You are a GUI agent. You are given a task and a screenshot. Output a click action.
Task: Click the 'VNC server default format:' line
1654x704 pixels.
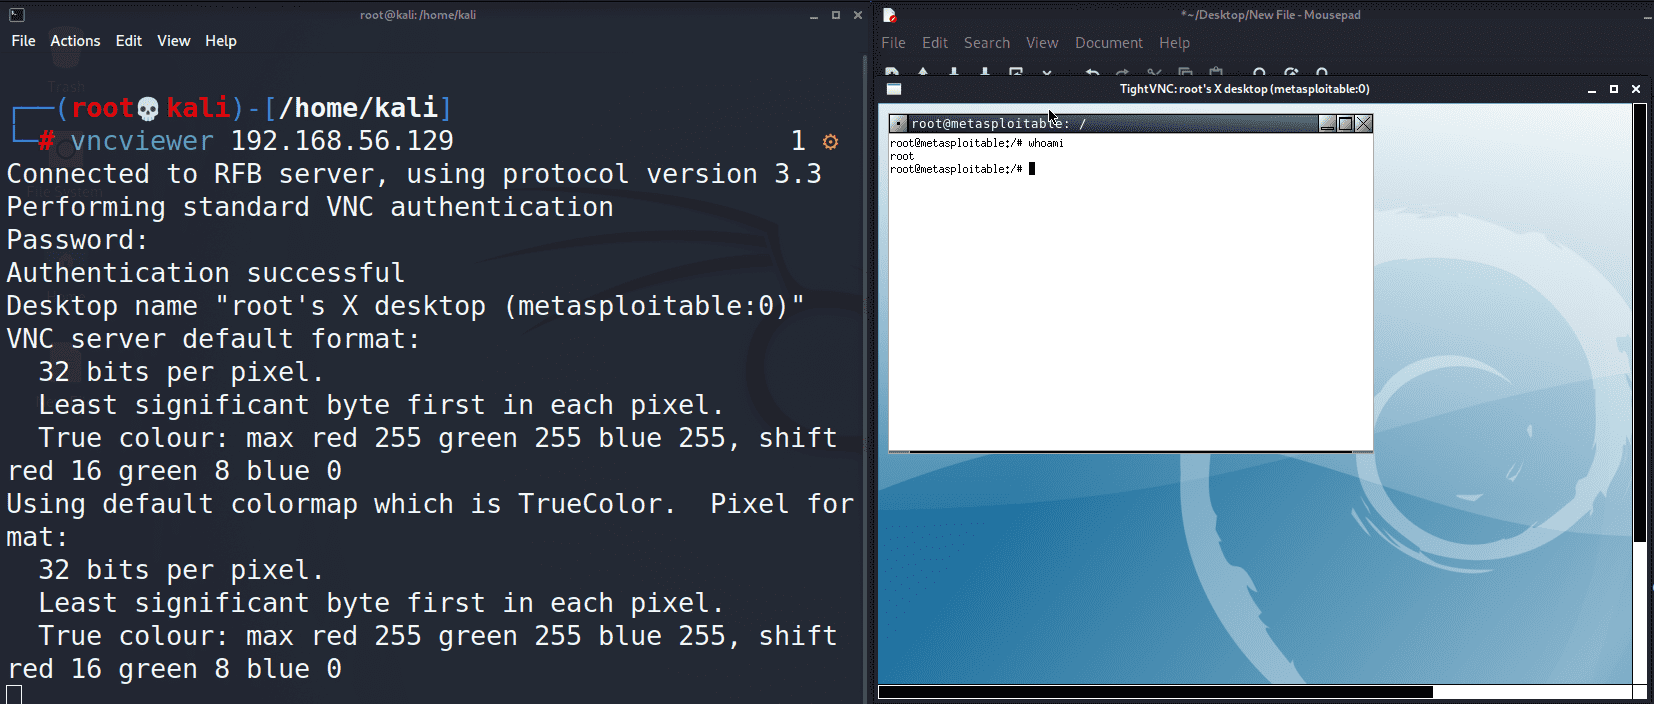click(x=214, y=339)
